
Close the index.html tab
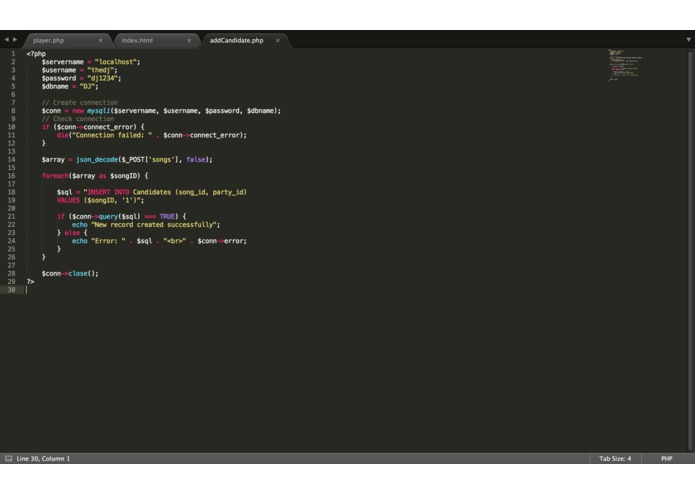[x=189, y=40]
